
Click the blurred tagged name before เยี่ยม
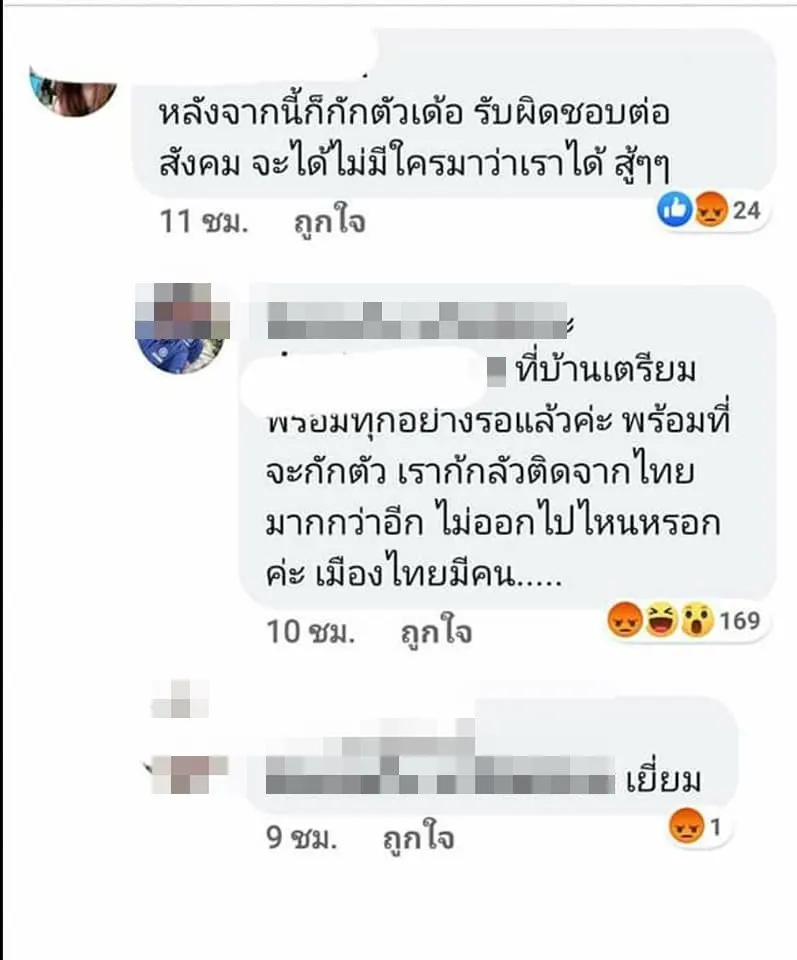coord(440,775)
